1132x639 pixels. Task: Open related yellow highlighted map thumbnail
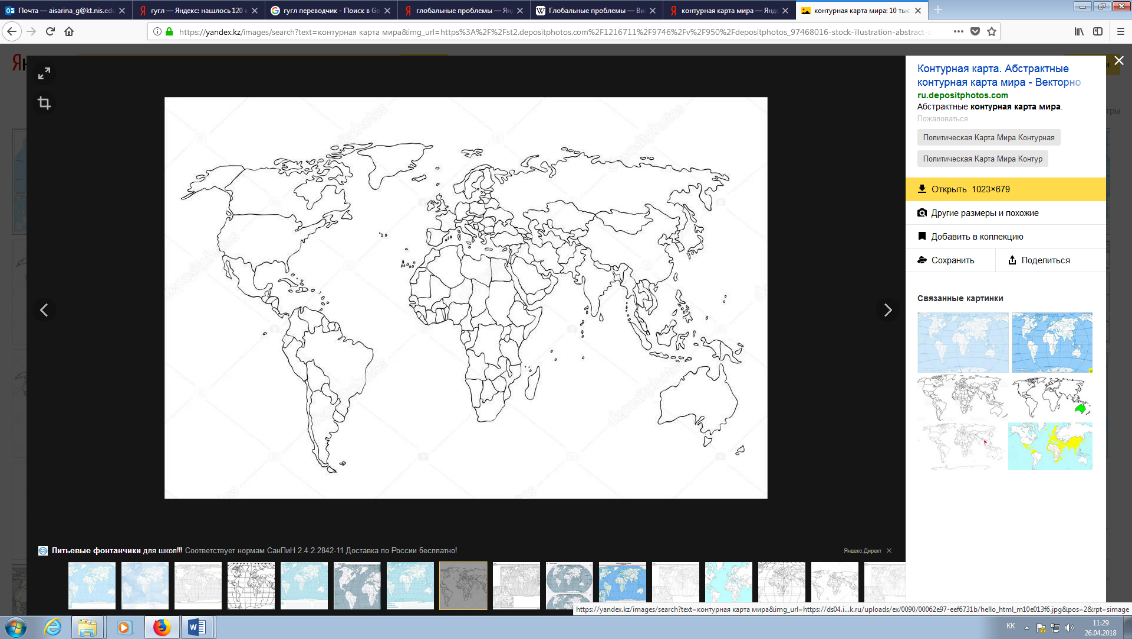1050,446
